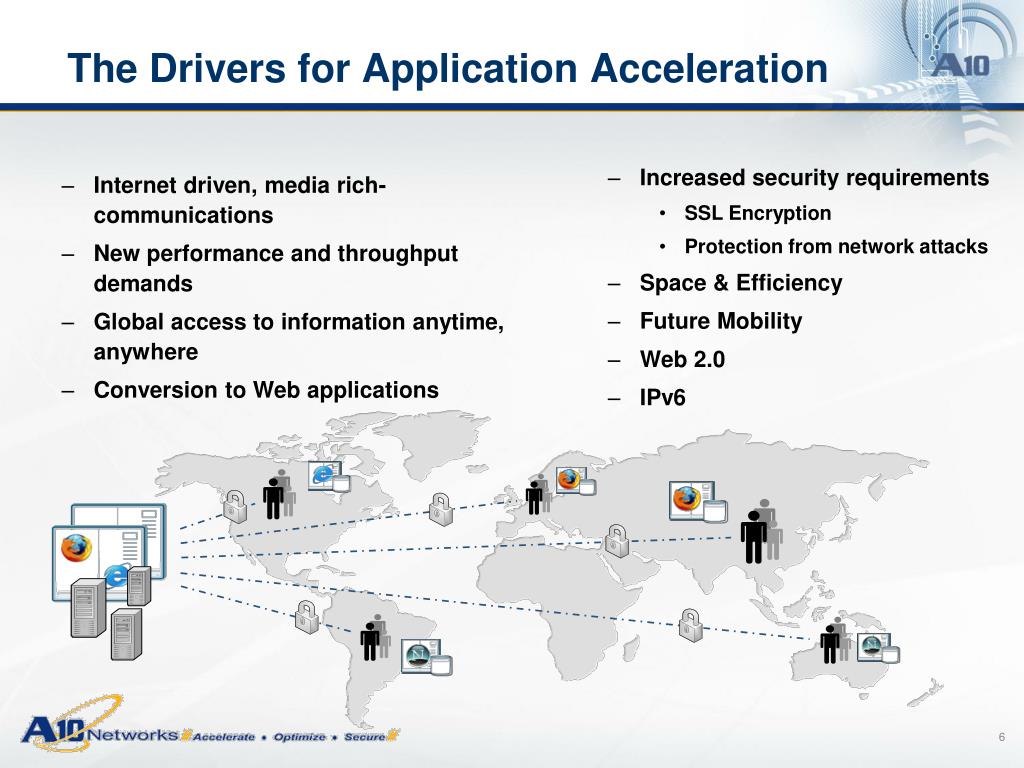Click the 'Future Mobility' bullet

pos(720,321)
